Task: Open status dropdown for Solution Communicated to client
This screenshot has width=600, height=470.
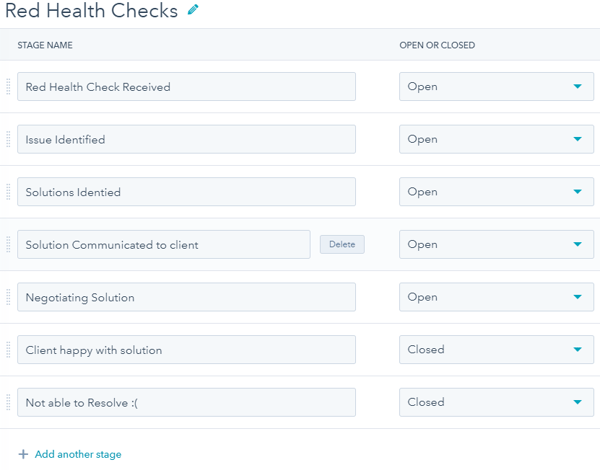Action: coord(496,245)
